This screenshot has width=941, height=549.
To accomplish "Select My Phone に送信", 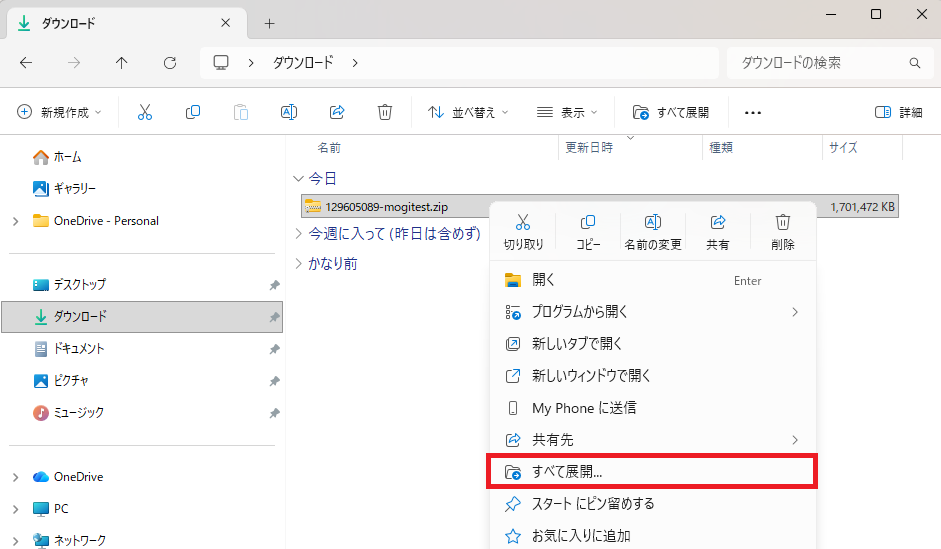I will pos(653,408).
